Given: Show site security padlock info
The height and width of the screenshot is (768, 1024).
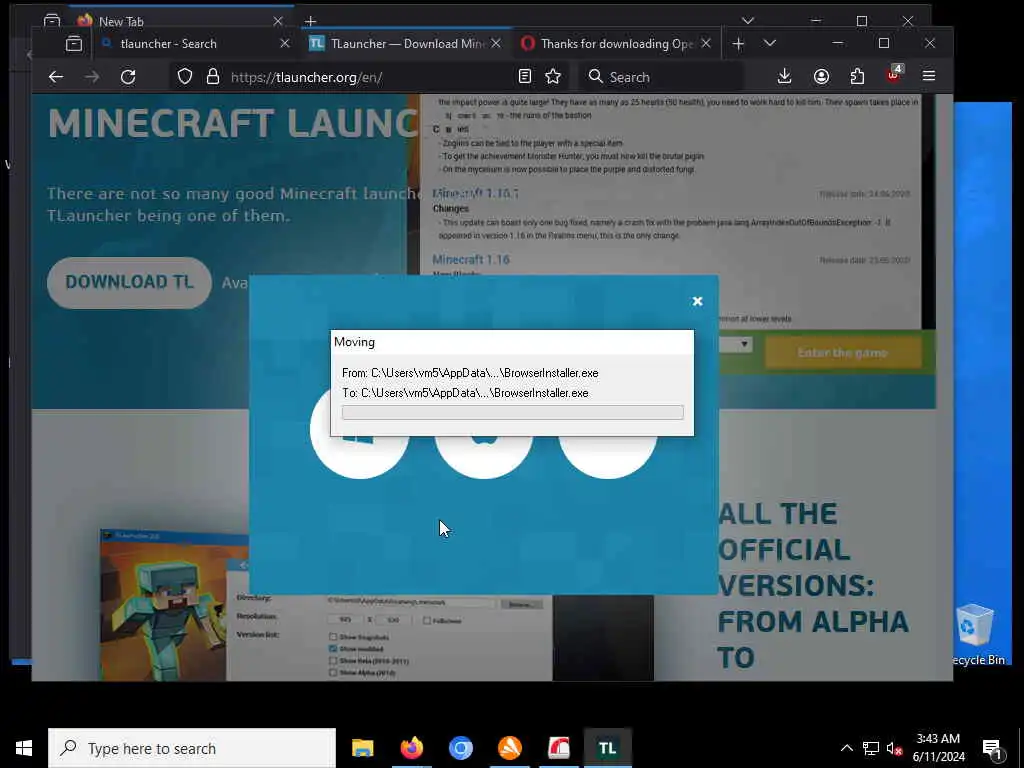Looking at the screenshot, I should pyautogui.click(x=213, y=77).
